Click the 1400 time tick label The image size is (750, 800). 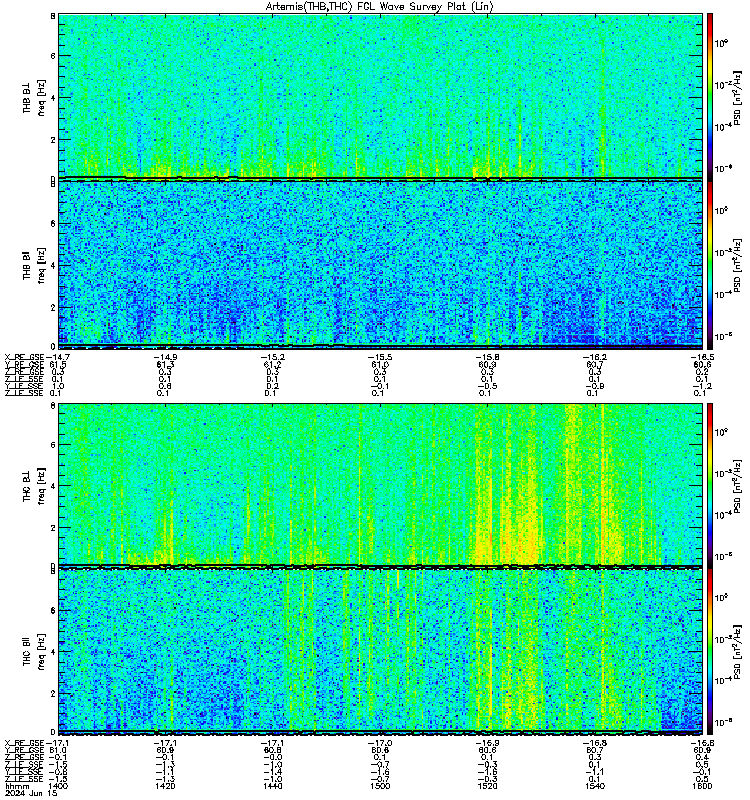[x=58, y=786]
